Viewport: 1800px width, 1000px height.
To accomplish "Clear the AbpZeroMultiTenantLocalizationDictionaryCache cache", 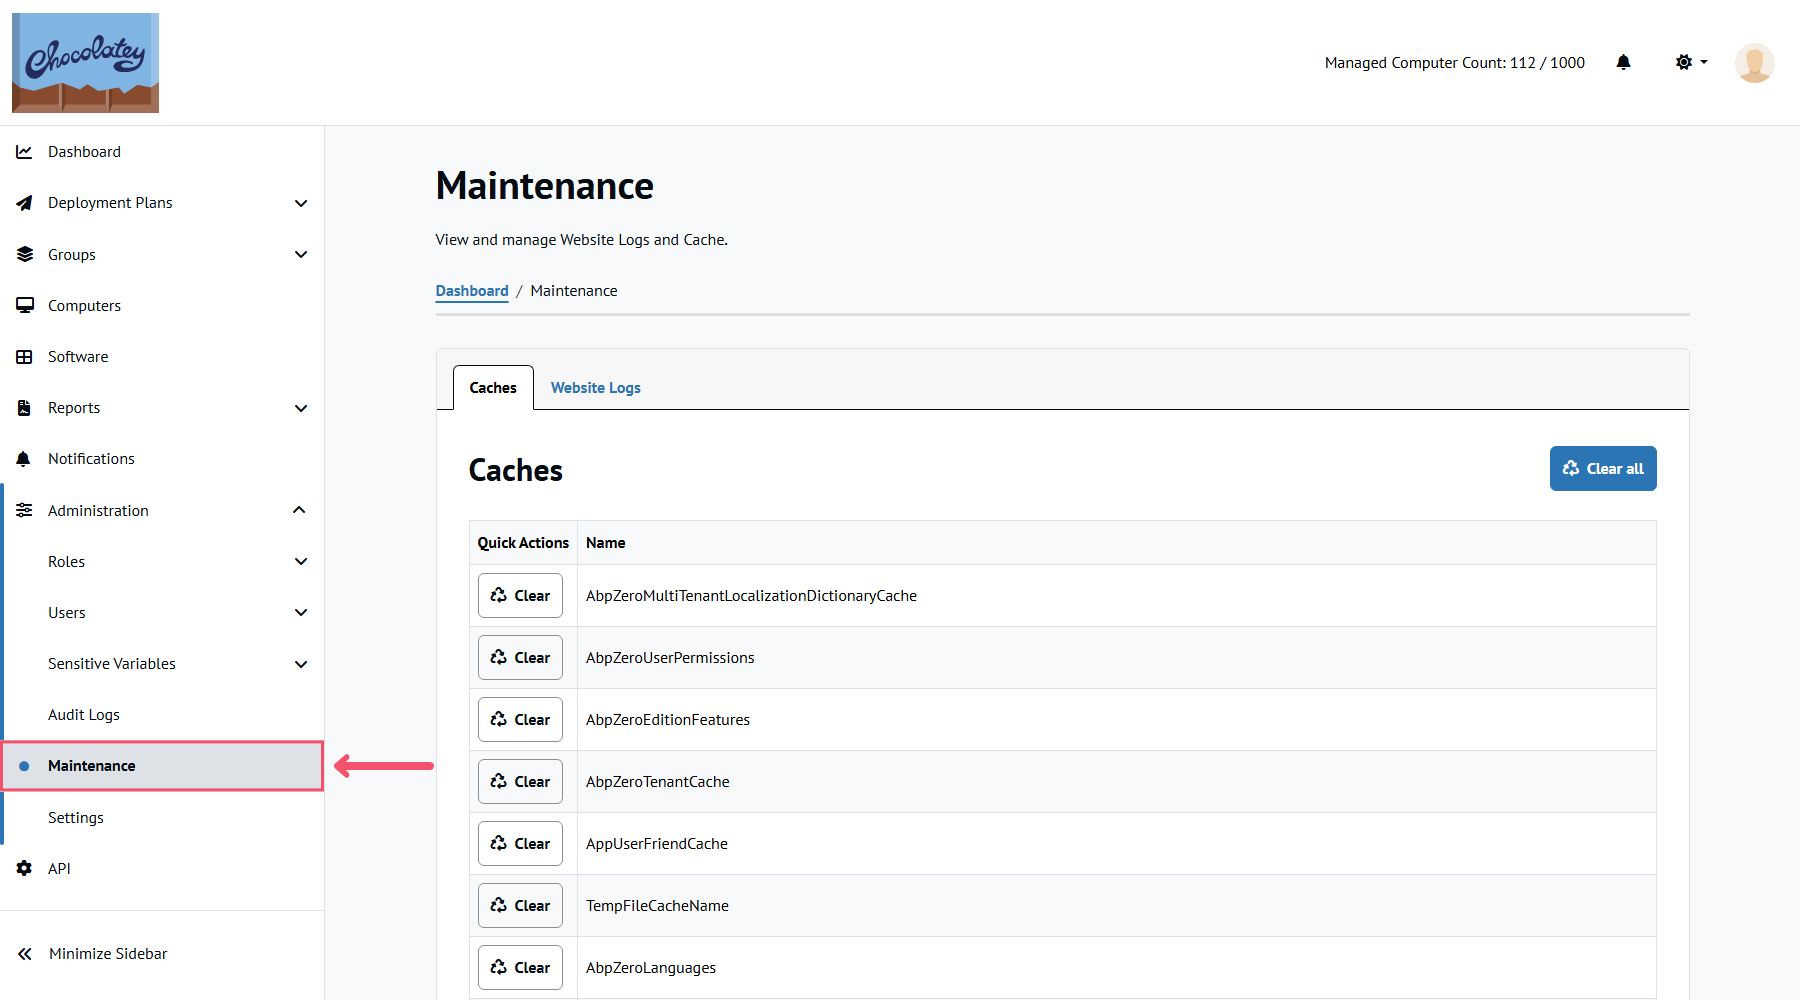I will click(x=520, y=595).
